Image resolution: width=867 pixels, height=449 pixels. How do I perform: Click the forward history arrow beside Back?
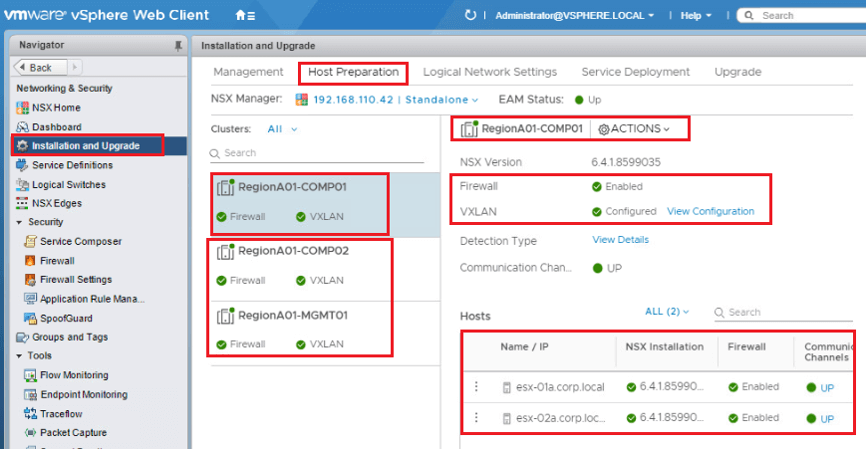[75, 67]
